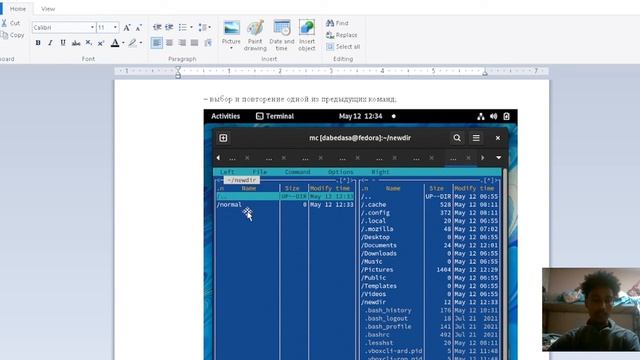This screenshot has width=640, height=360.
Task: Click .bash_history entry in right panel
Action: pyautogui.click(x=388, y=311)
